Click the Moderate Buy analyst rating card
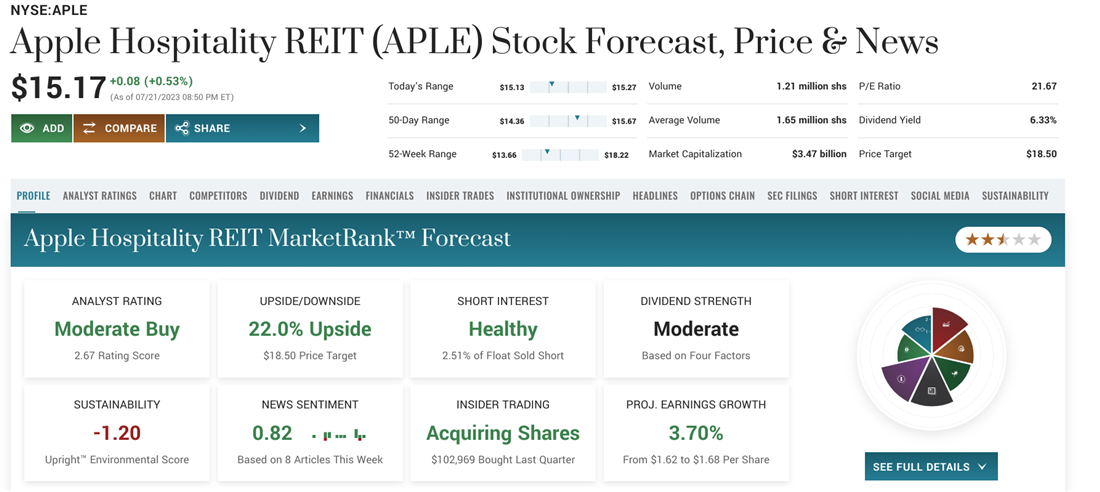The width and height of the screenshot is (1100, 492). click(x=117, y=328)
